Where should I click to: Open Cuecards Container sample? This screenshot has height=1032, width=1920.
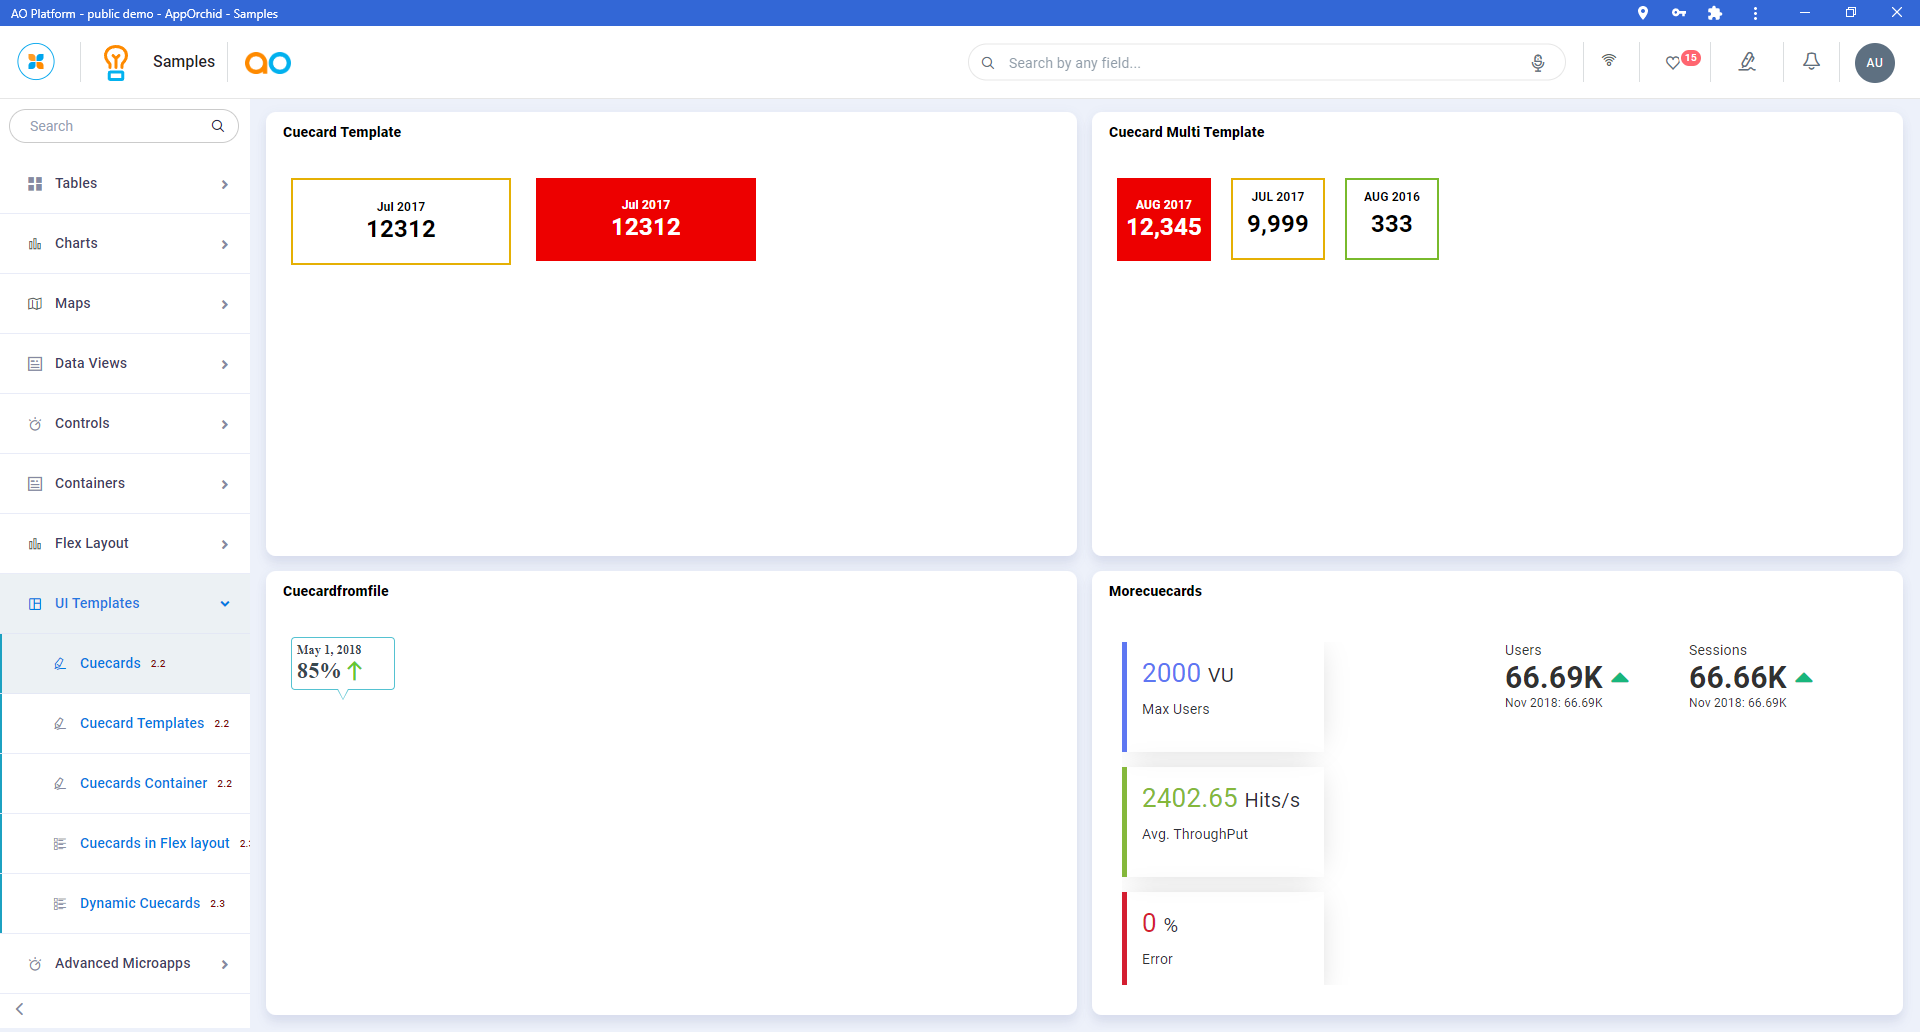(x=144, y=784)
